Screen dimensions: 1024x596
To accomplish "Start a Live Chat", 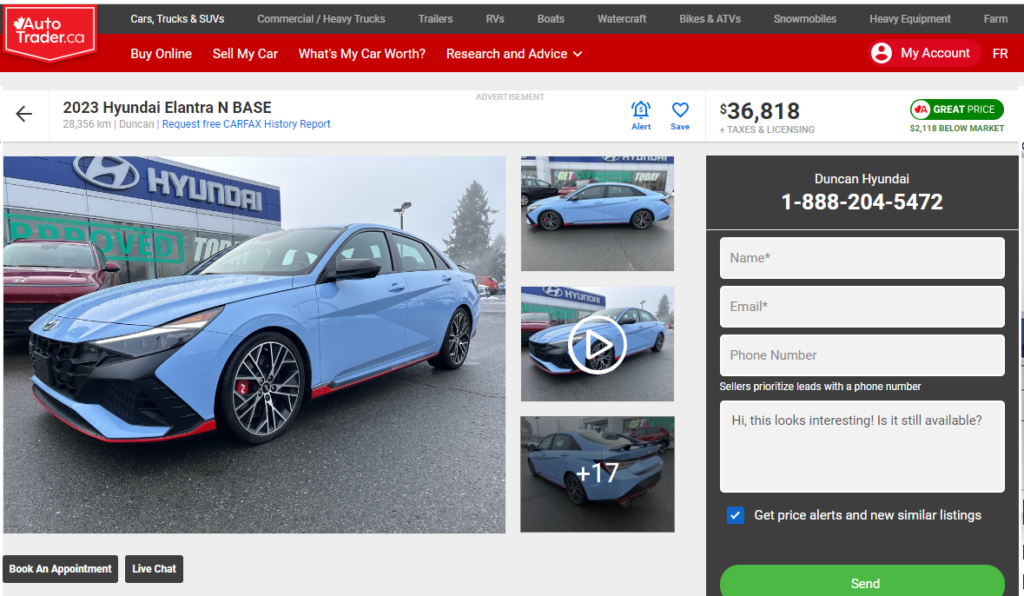I will [154, 569].
